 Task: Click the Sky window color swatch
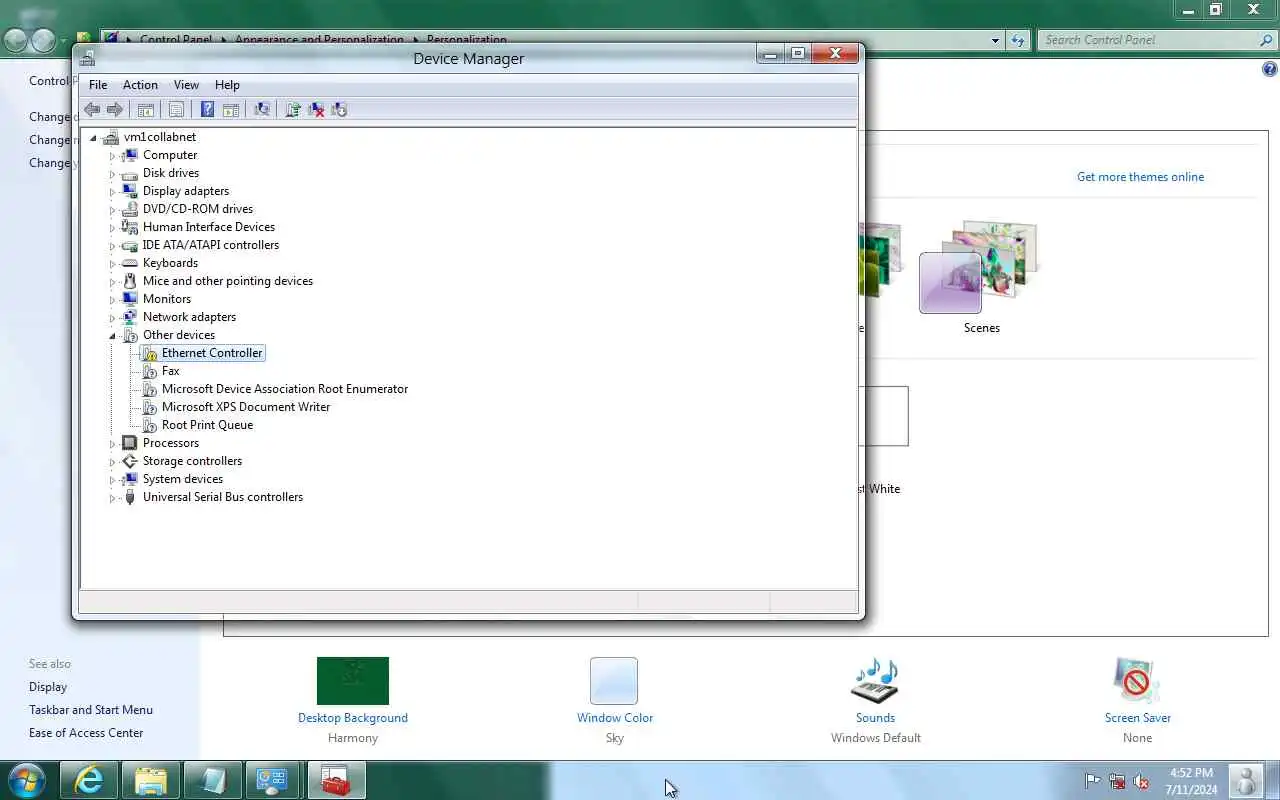[x=614, y=681]
